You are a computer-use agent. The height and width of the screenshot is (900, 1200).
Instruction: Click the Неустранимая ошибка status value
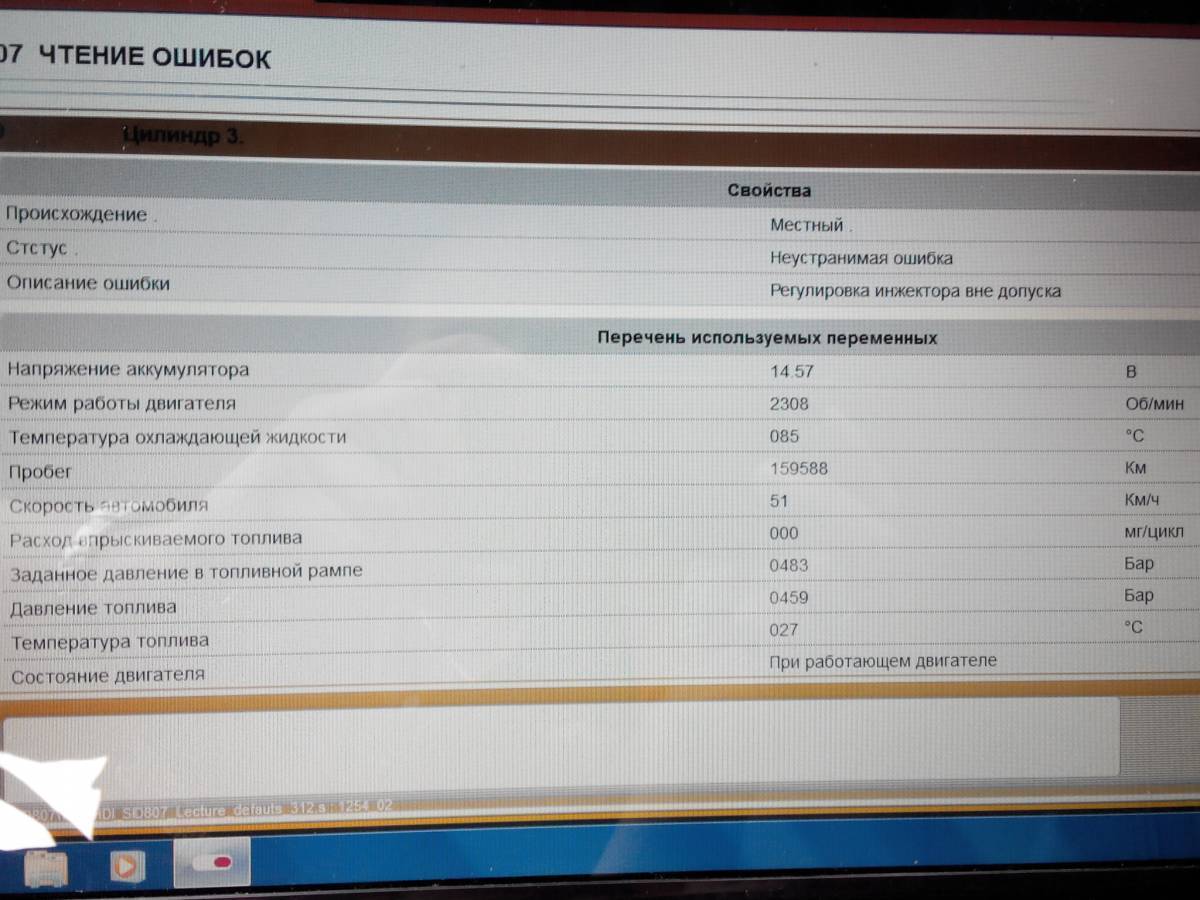click(861, 258)
